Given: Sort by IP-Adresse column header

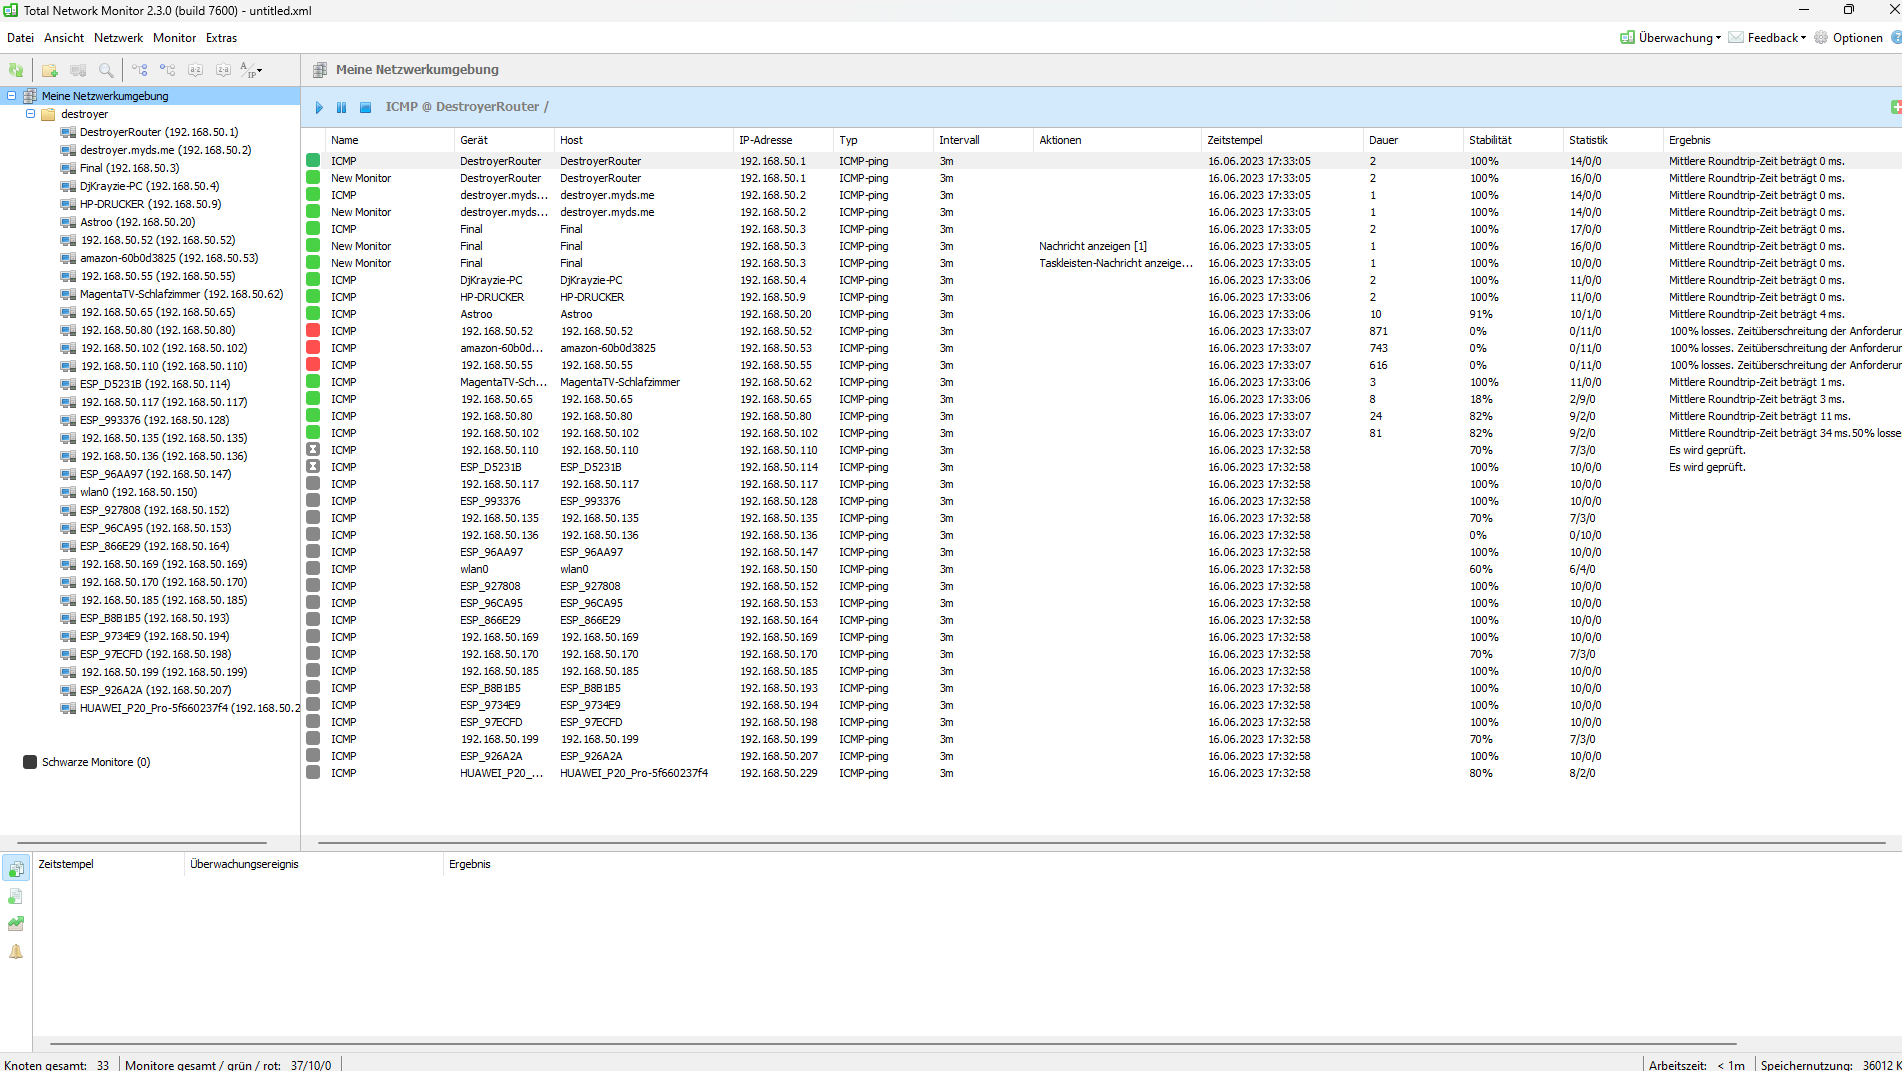Looking at the screenshot, I should pos(783,140).
